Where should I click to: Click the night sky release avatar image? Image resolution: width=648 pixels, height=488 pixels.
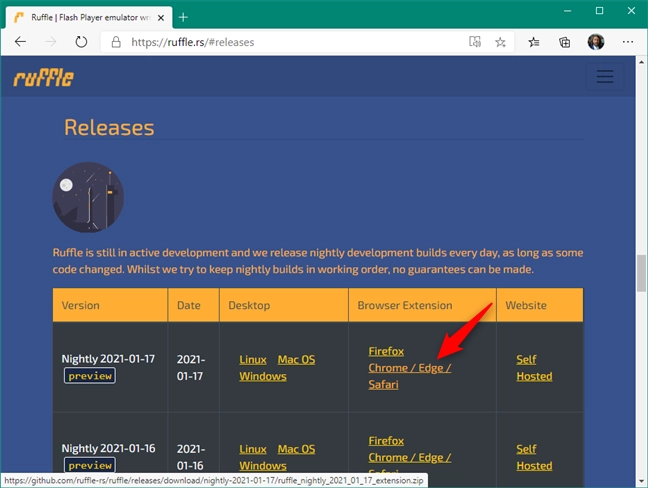tap(88, 197)
